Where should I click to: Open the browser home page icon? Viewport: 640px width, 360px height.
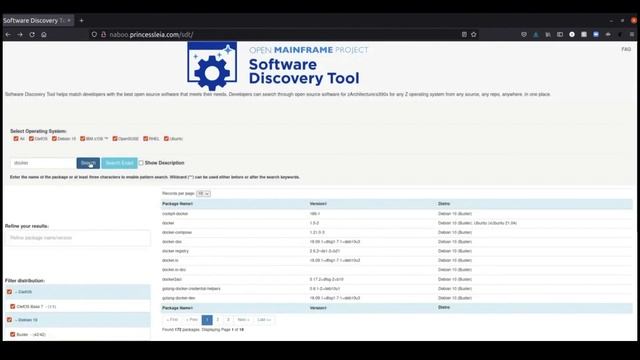44,35
